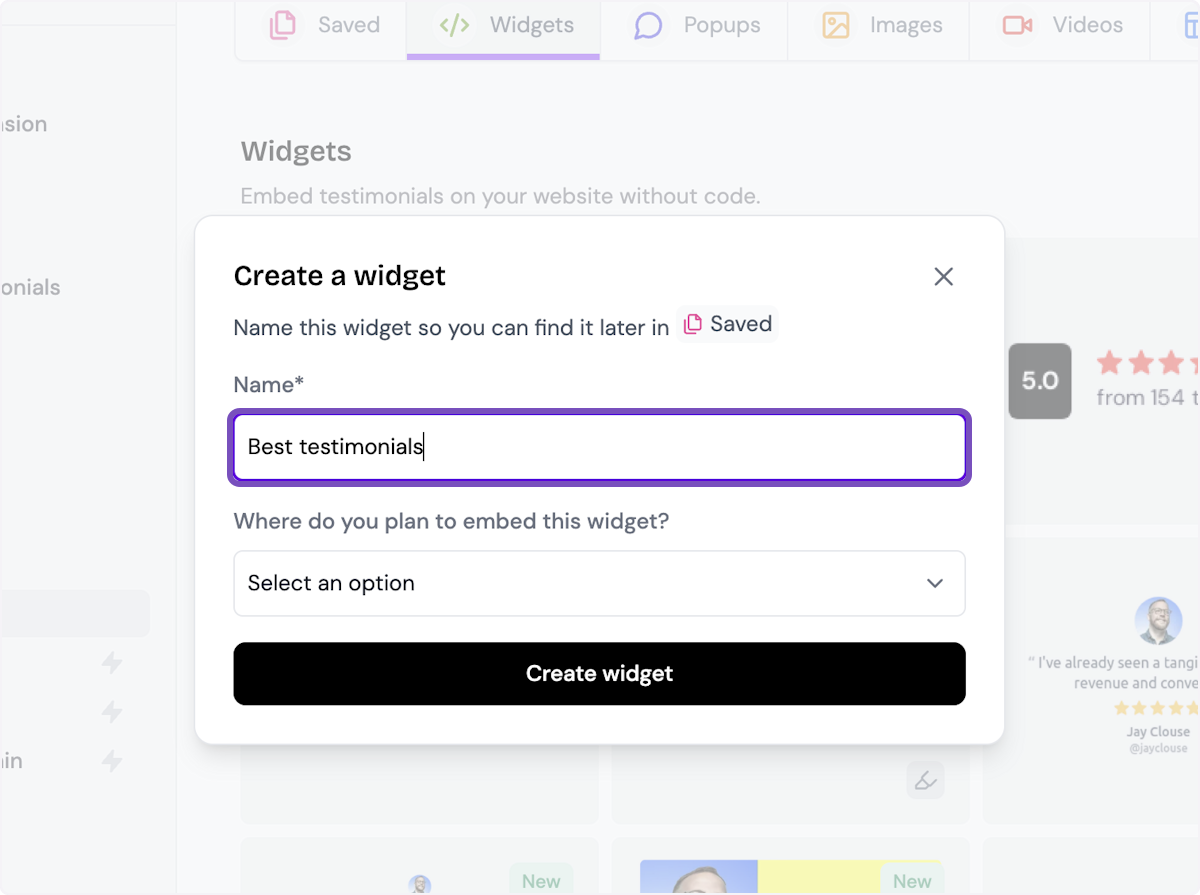Switch to the Popups tab
1200x895 pixels.
697,25
